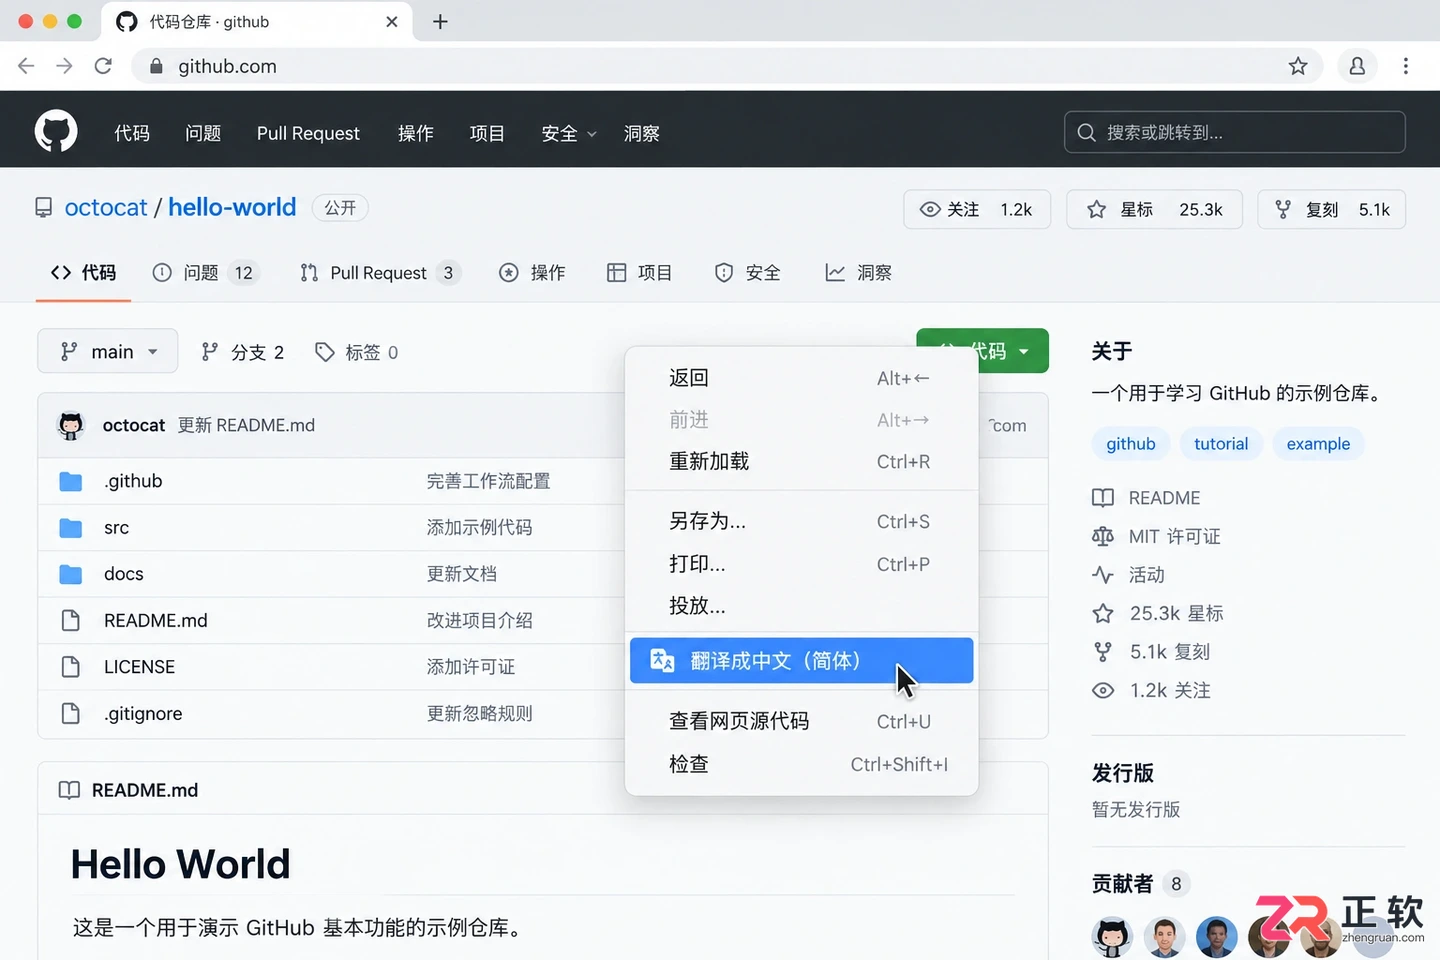
Task: Click the book icon beside README.md heading
Action: pyautogui.click(x=69, y=790)
